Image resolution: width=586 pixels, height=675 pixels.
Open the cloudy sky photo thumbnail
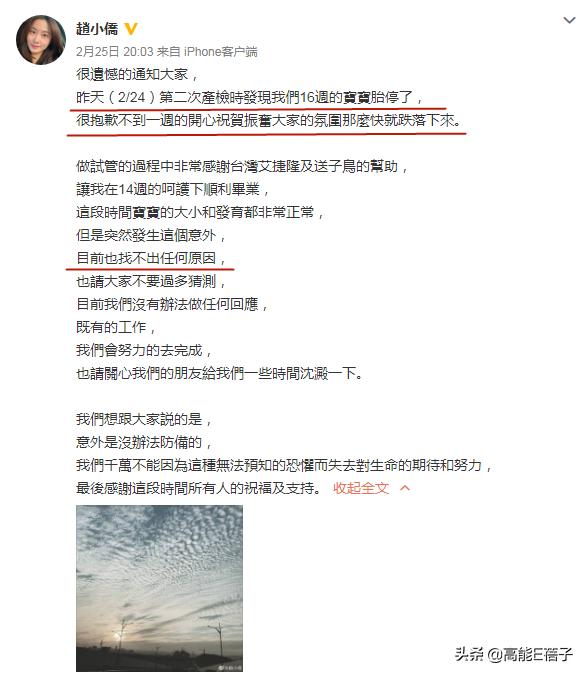pyautogui.click(x=159, y=588)
